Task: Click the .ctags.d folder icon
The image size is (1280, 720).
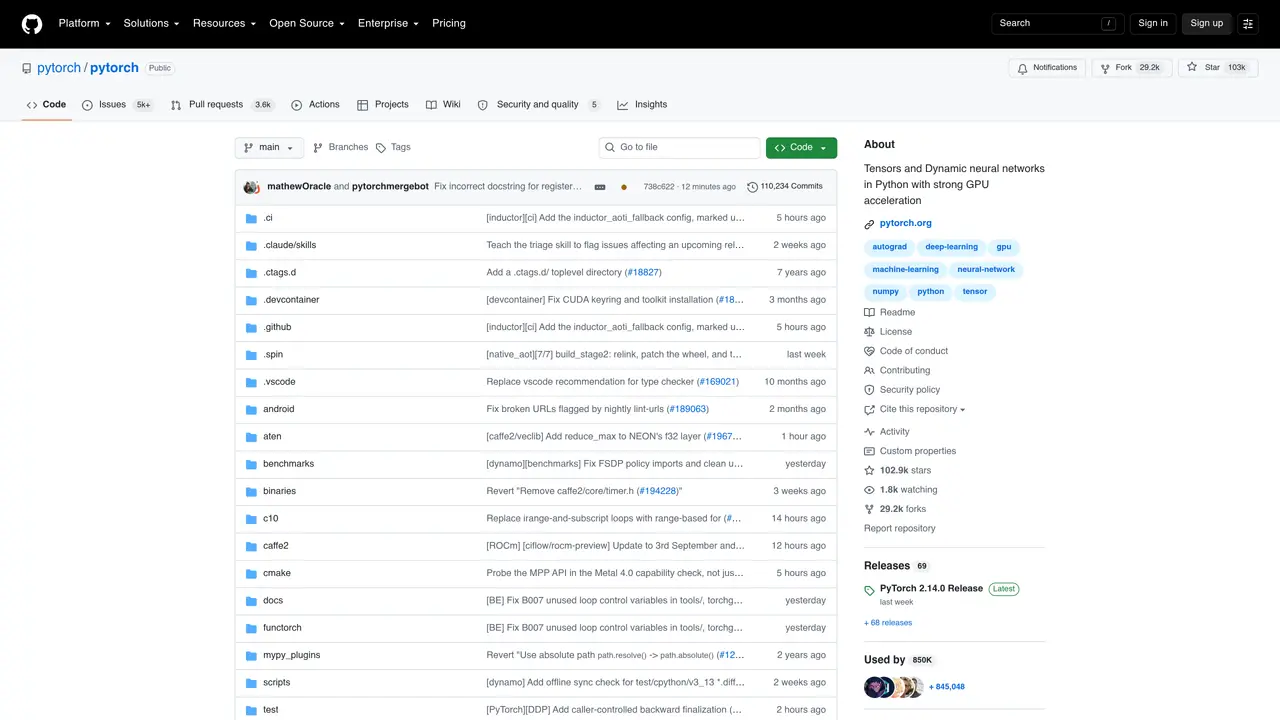Action: click(x=252, y=273)
